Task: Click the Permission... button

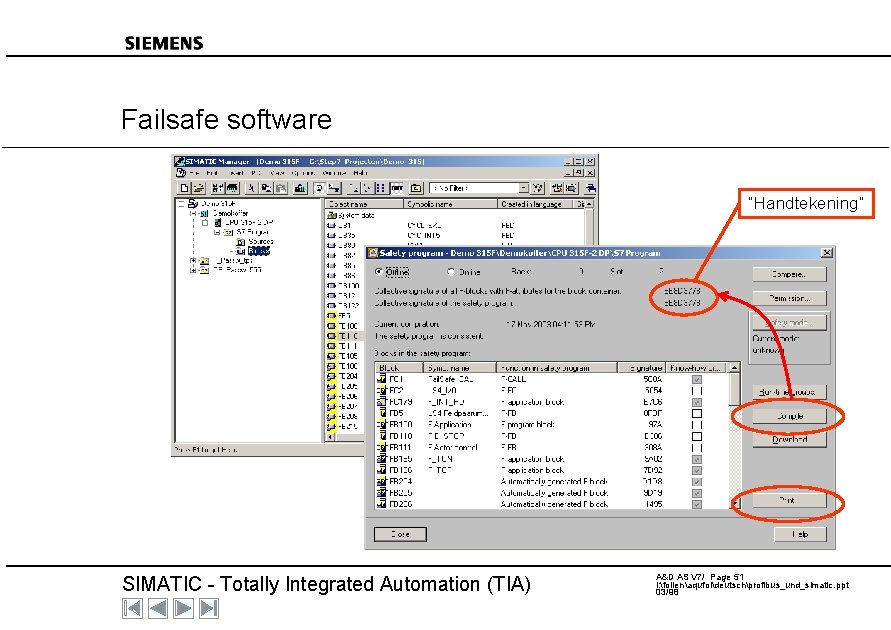Action: 789,298
